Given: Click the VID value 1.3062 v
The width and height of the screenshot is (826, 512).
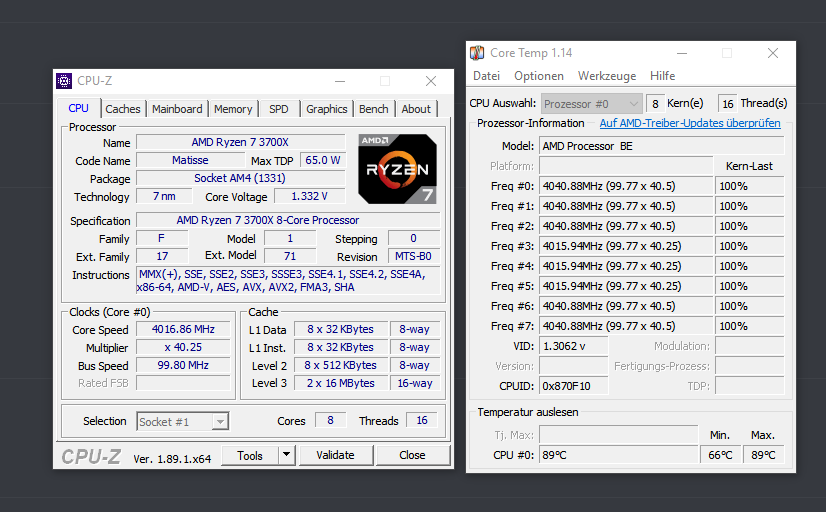Looking at the screenshot, I should coord(574,347).
